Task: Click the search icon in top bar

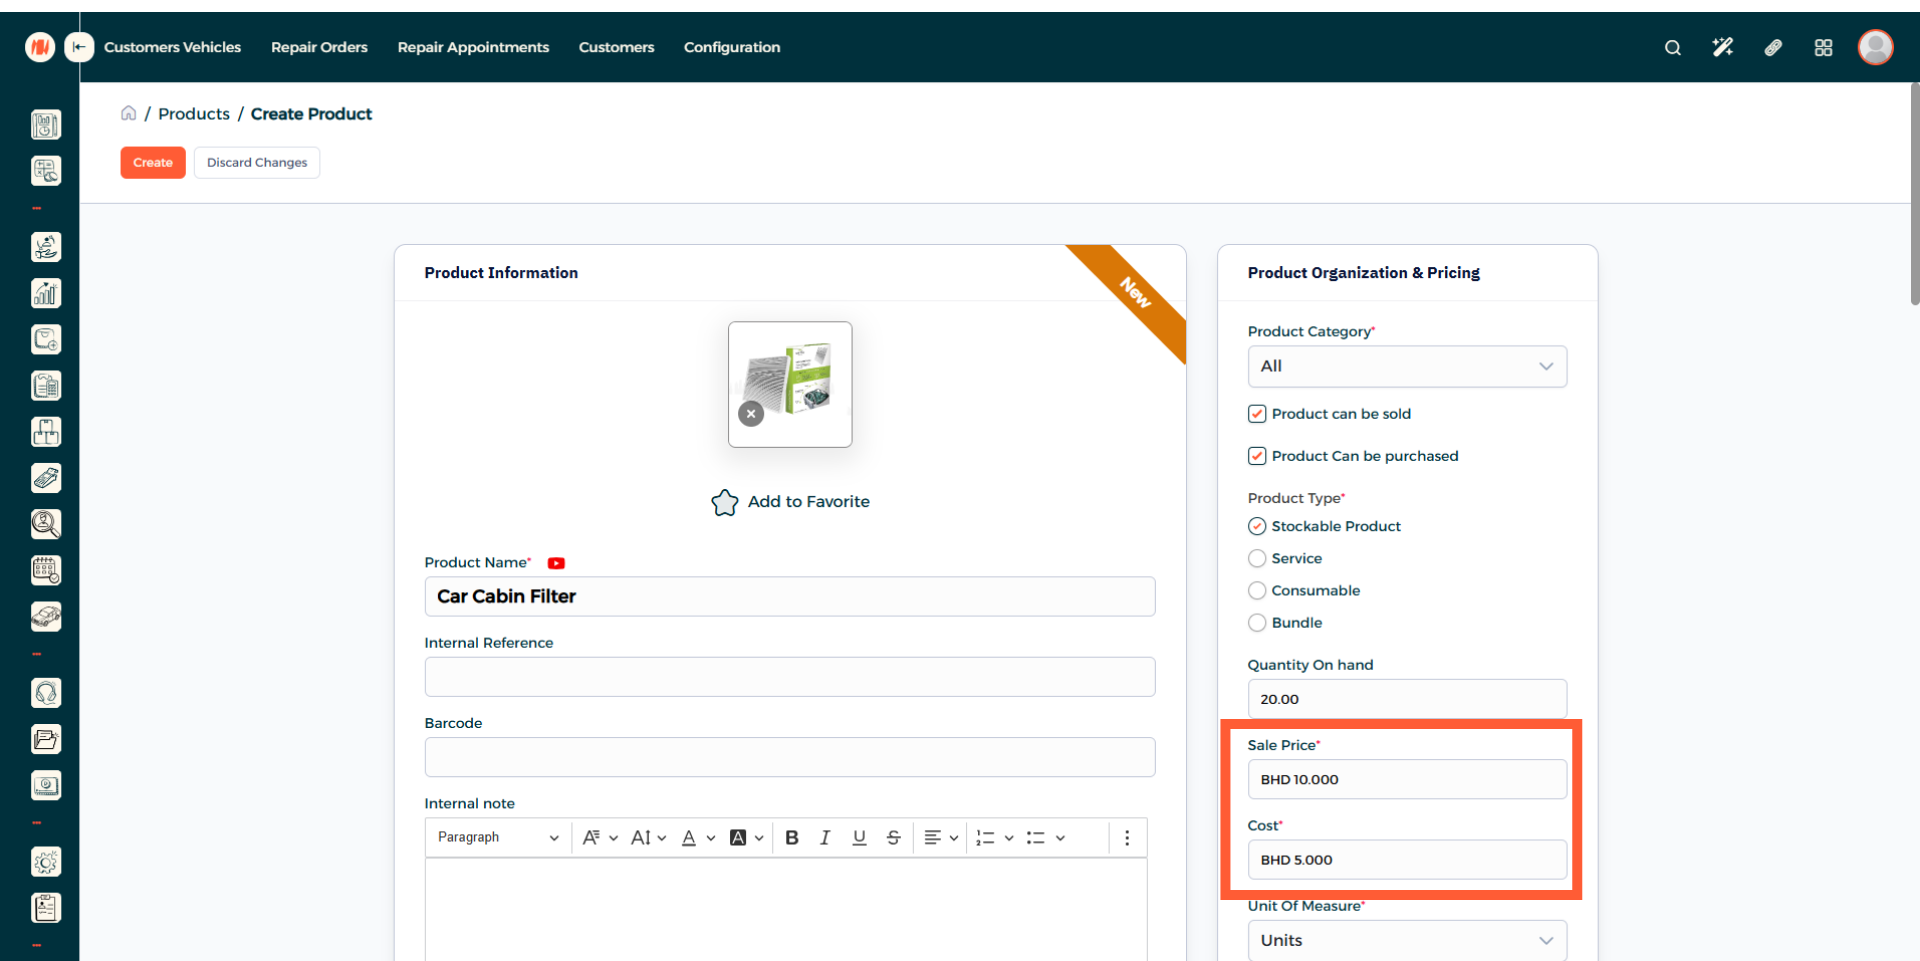Action: [1672, 48]
